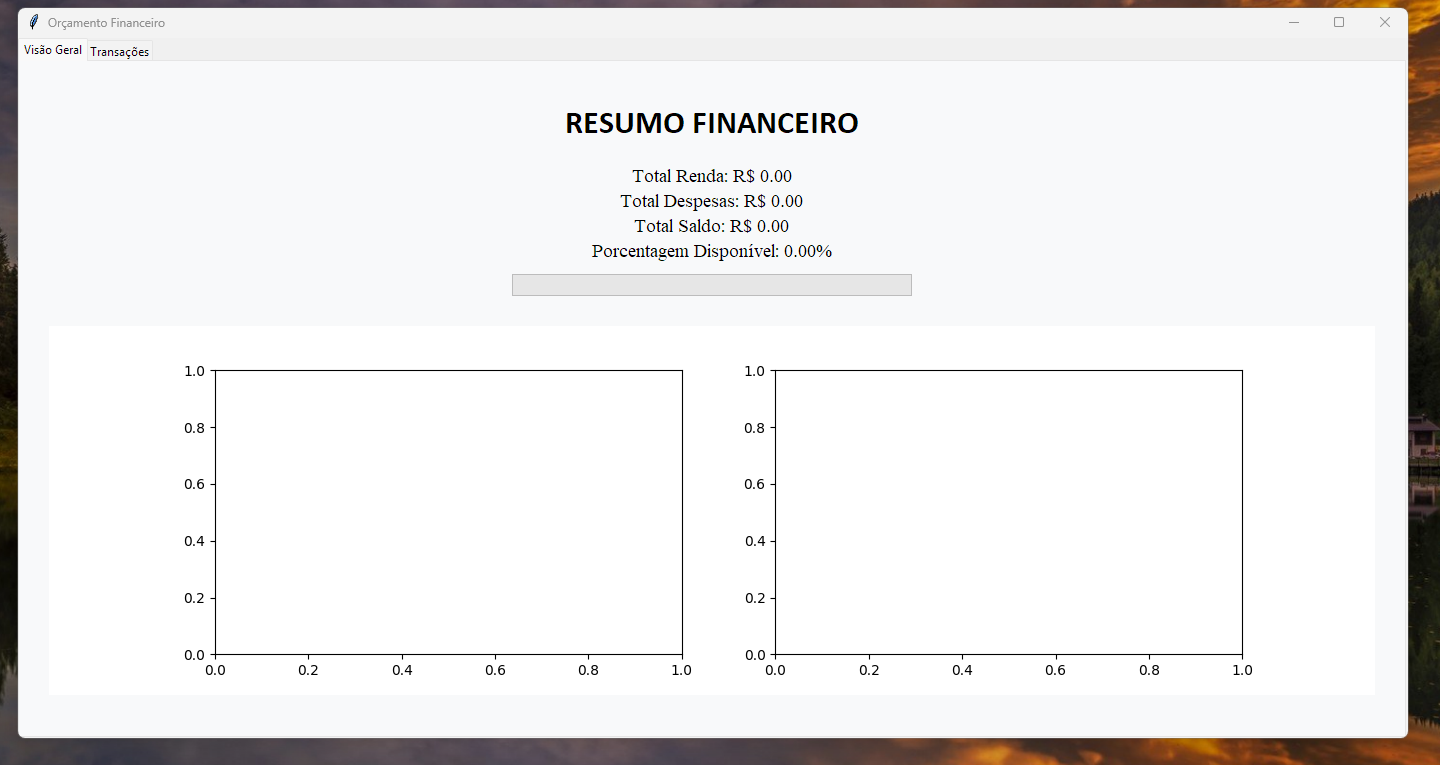Screen dimensions: 1440x765
Task: Click the feather app icon in title bar
Action: pyautogui.click(x=34, y=22)
